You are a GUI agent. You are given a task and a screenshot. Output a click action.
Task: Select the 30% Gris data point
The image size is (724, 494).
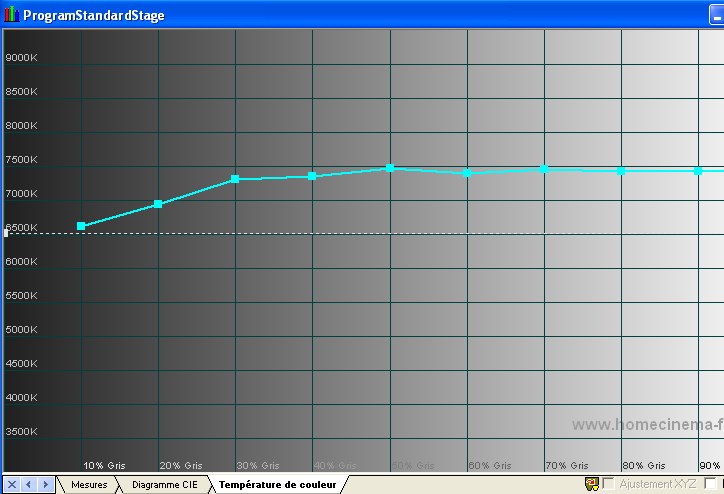coord(235,179)
